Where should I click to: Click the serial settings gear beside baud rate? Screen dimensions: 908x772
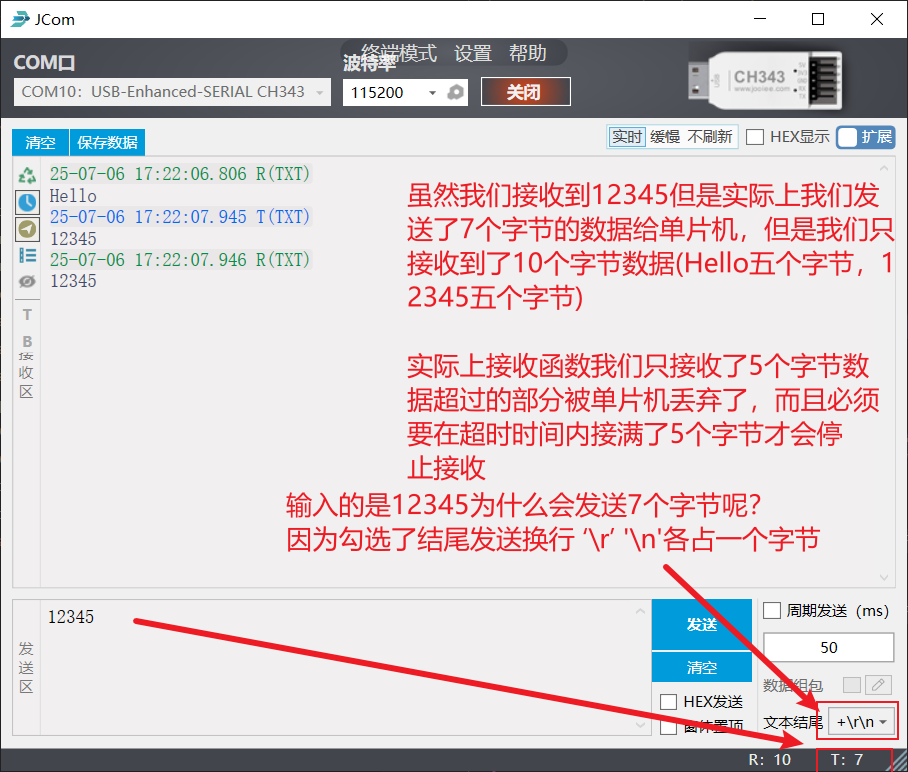click(x=456, y=92)
